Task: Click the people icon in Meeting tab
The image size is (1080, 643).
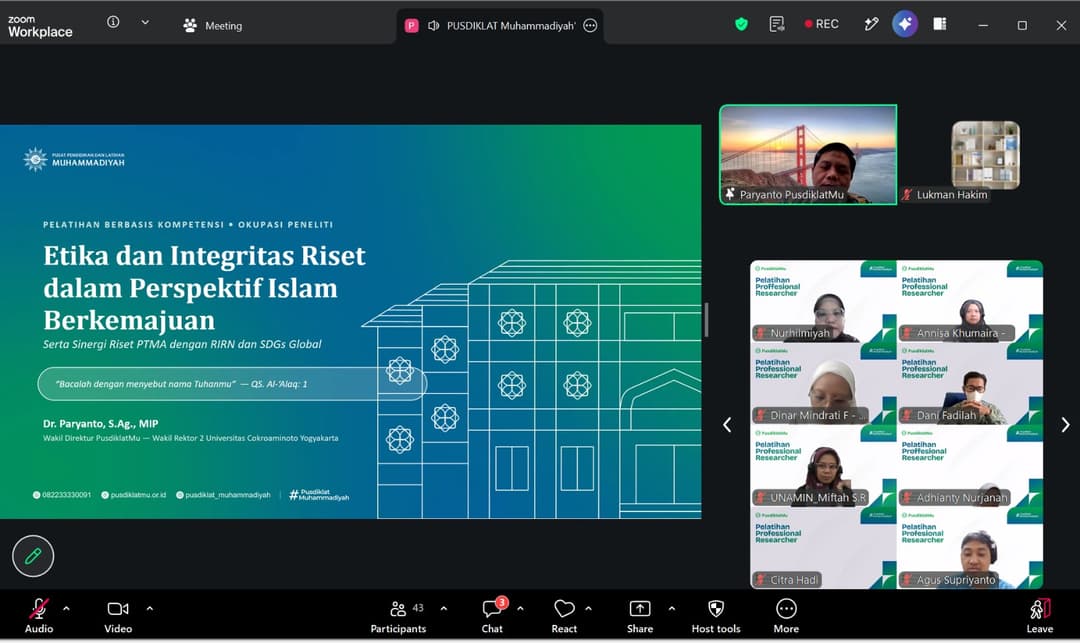Action: [x=190, y=26]
